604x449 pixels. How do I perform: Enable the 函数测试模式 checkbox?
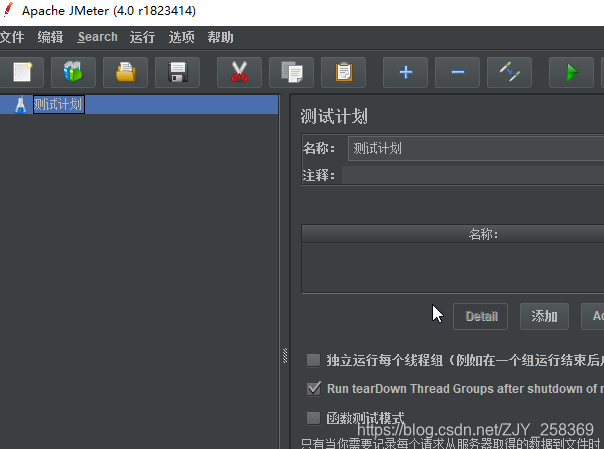pos(313,418)
